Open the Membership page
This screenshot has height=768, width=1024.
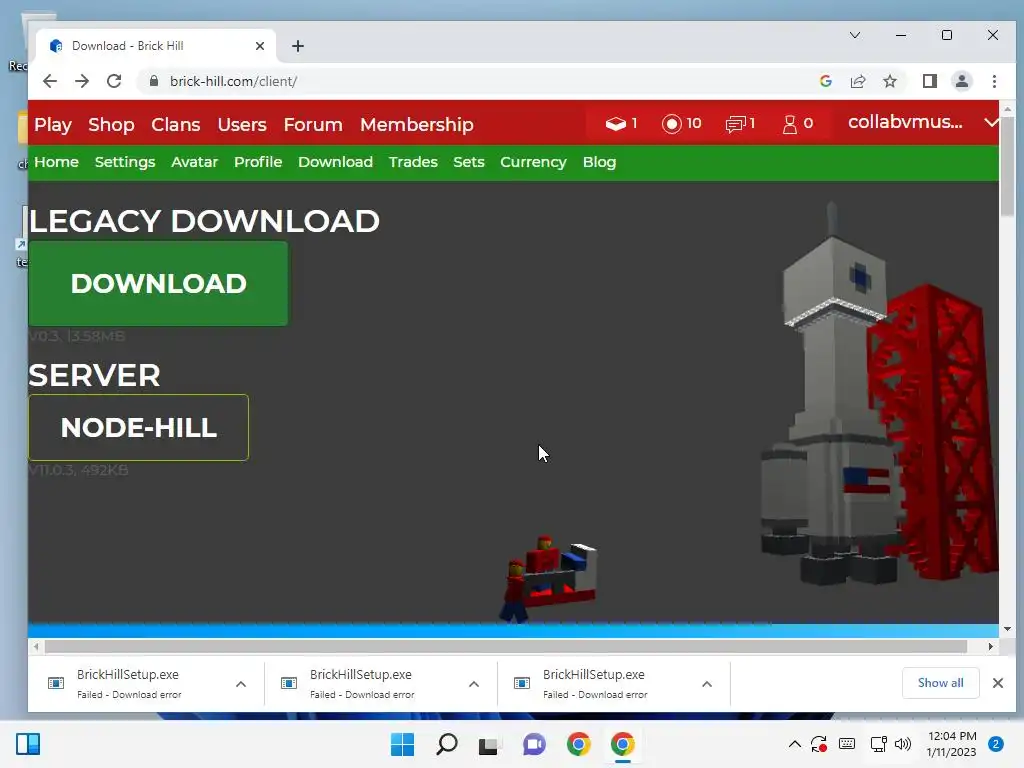point(417,124)
